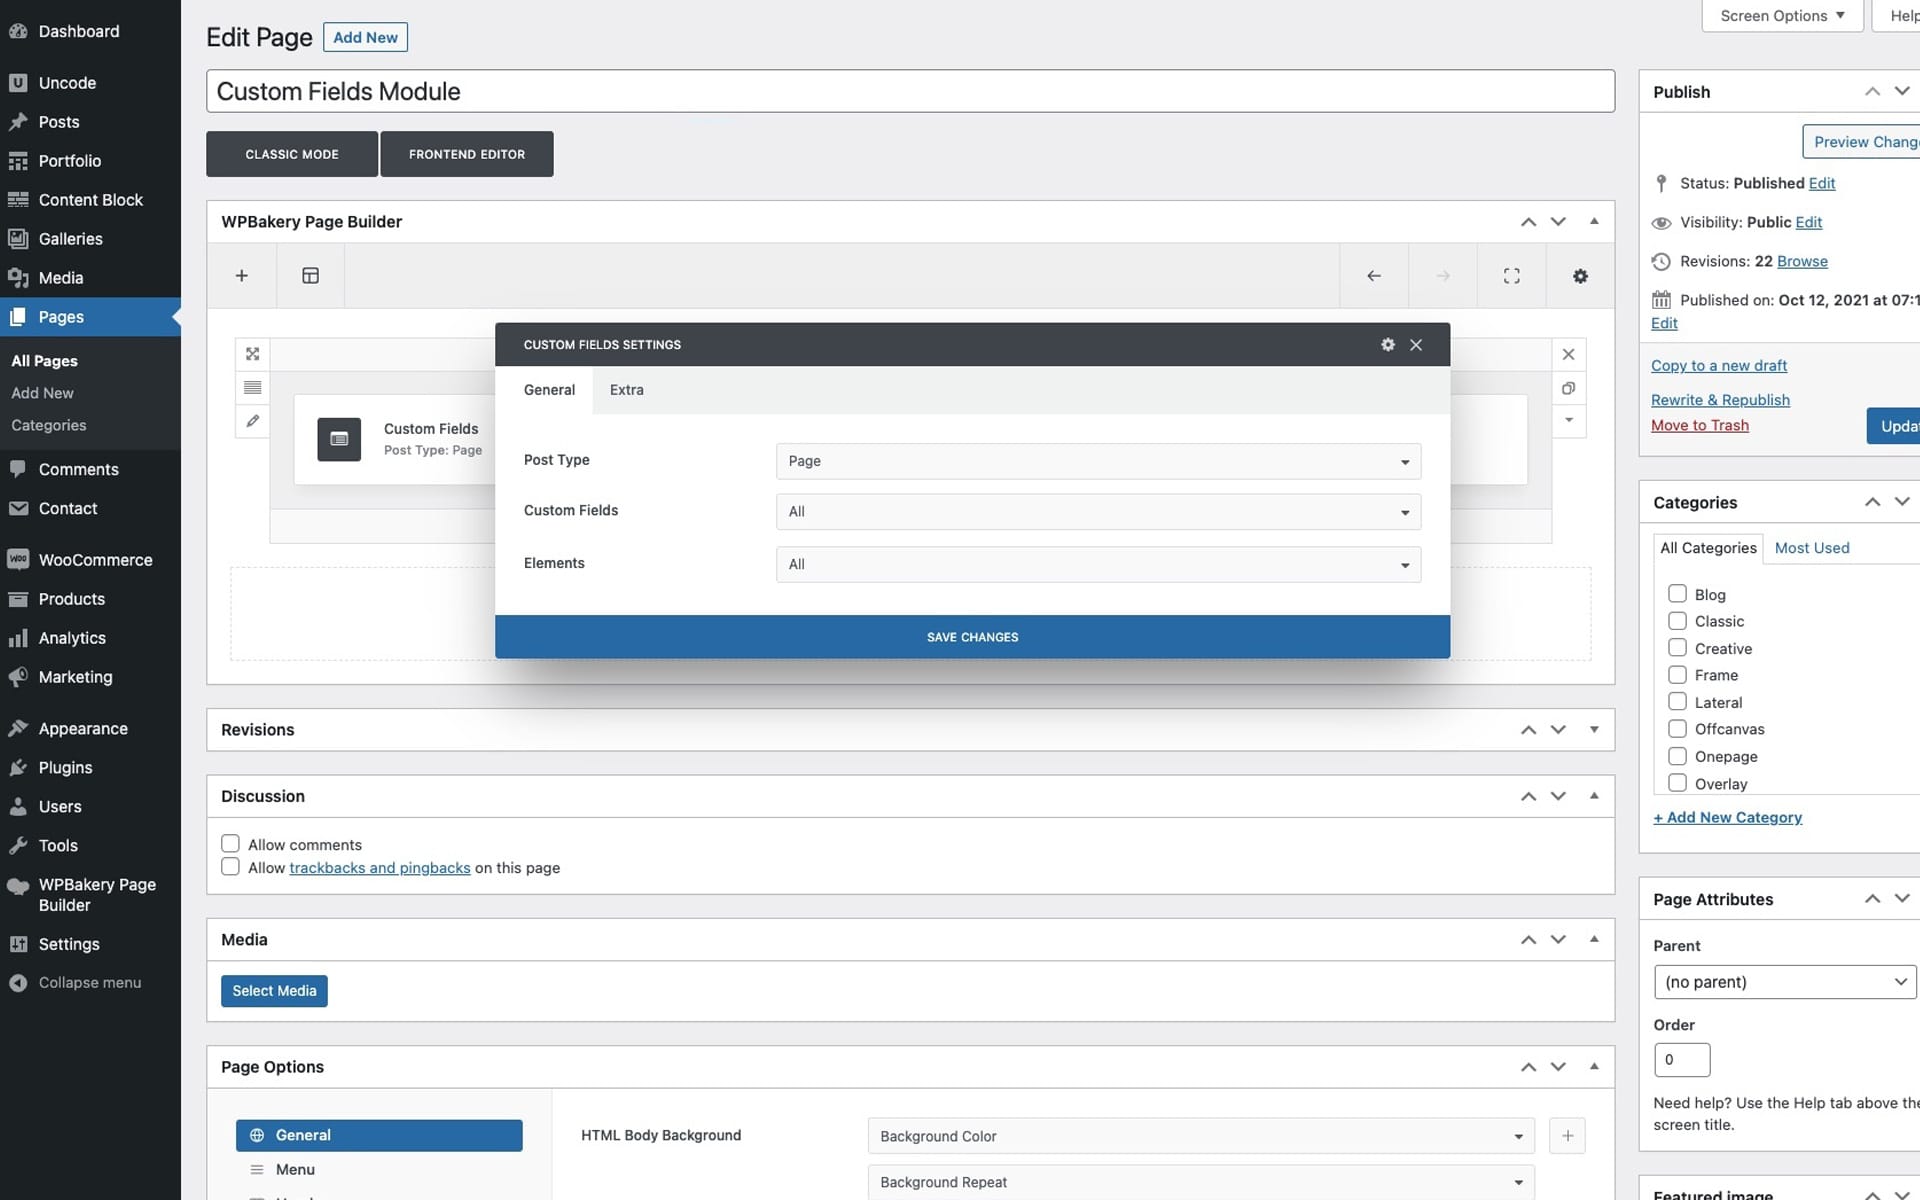Screen dimensions: 1920x1200
Task: Switch to the Extra tab
Action: pos(627,390)
